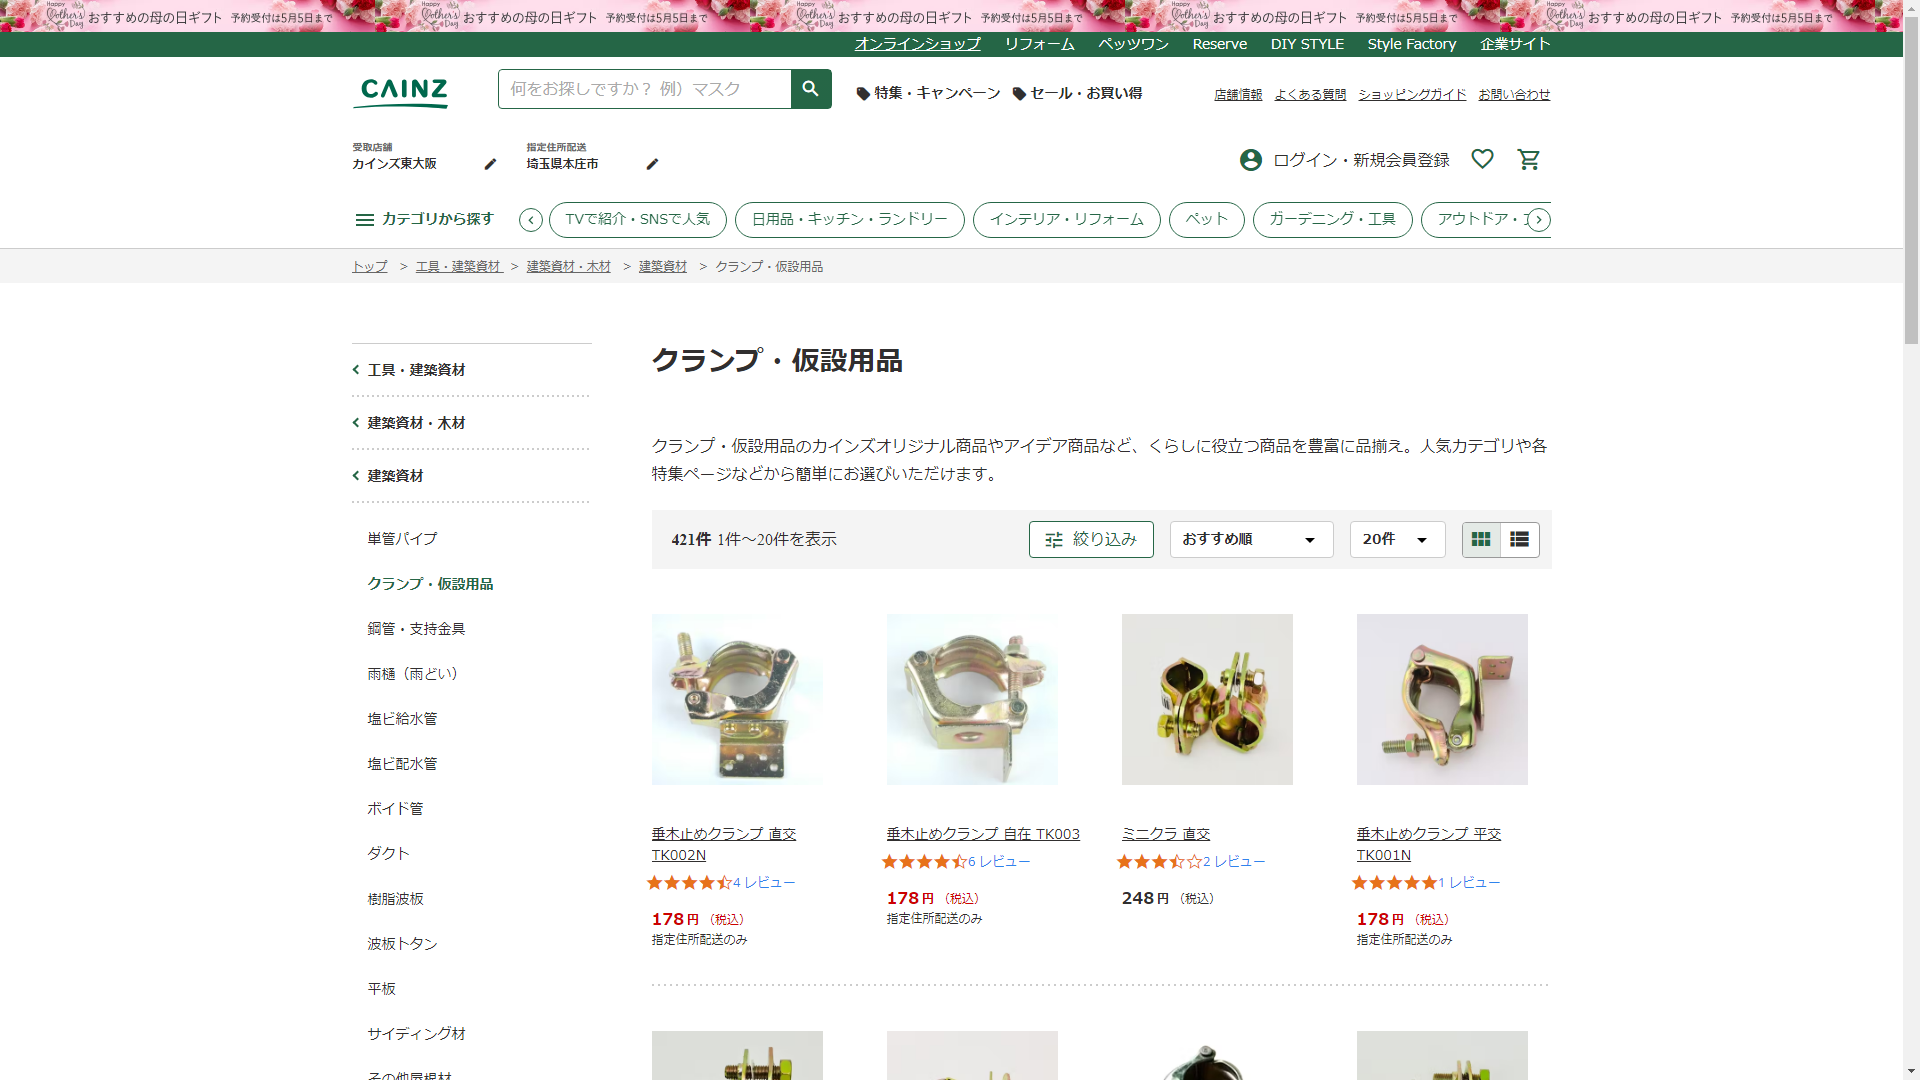
Task: Open the shopping cart icon
Action: pos(1528,160)
